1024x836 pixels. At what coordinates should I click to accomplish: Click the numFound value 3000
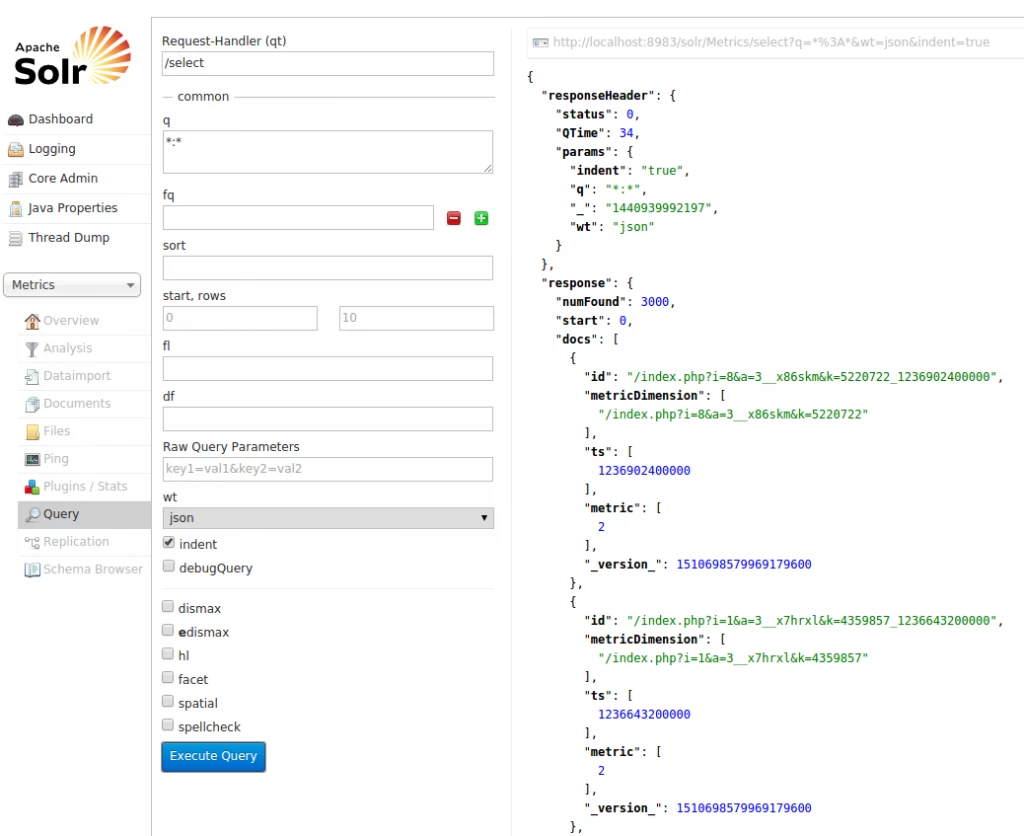[x=655, y=302]
